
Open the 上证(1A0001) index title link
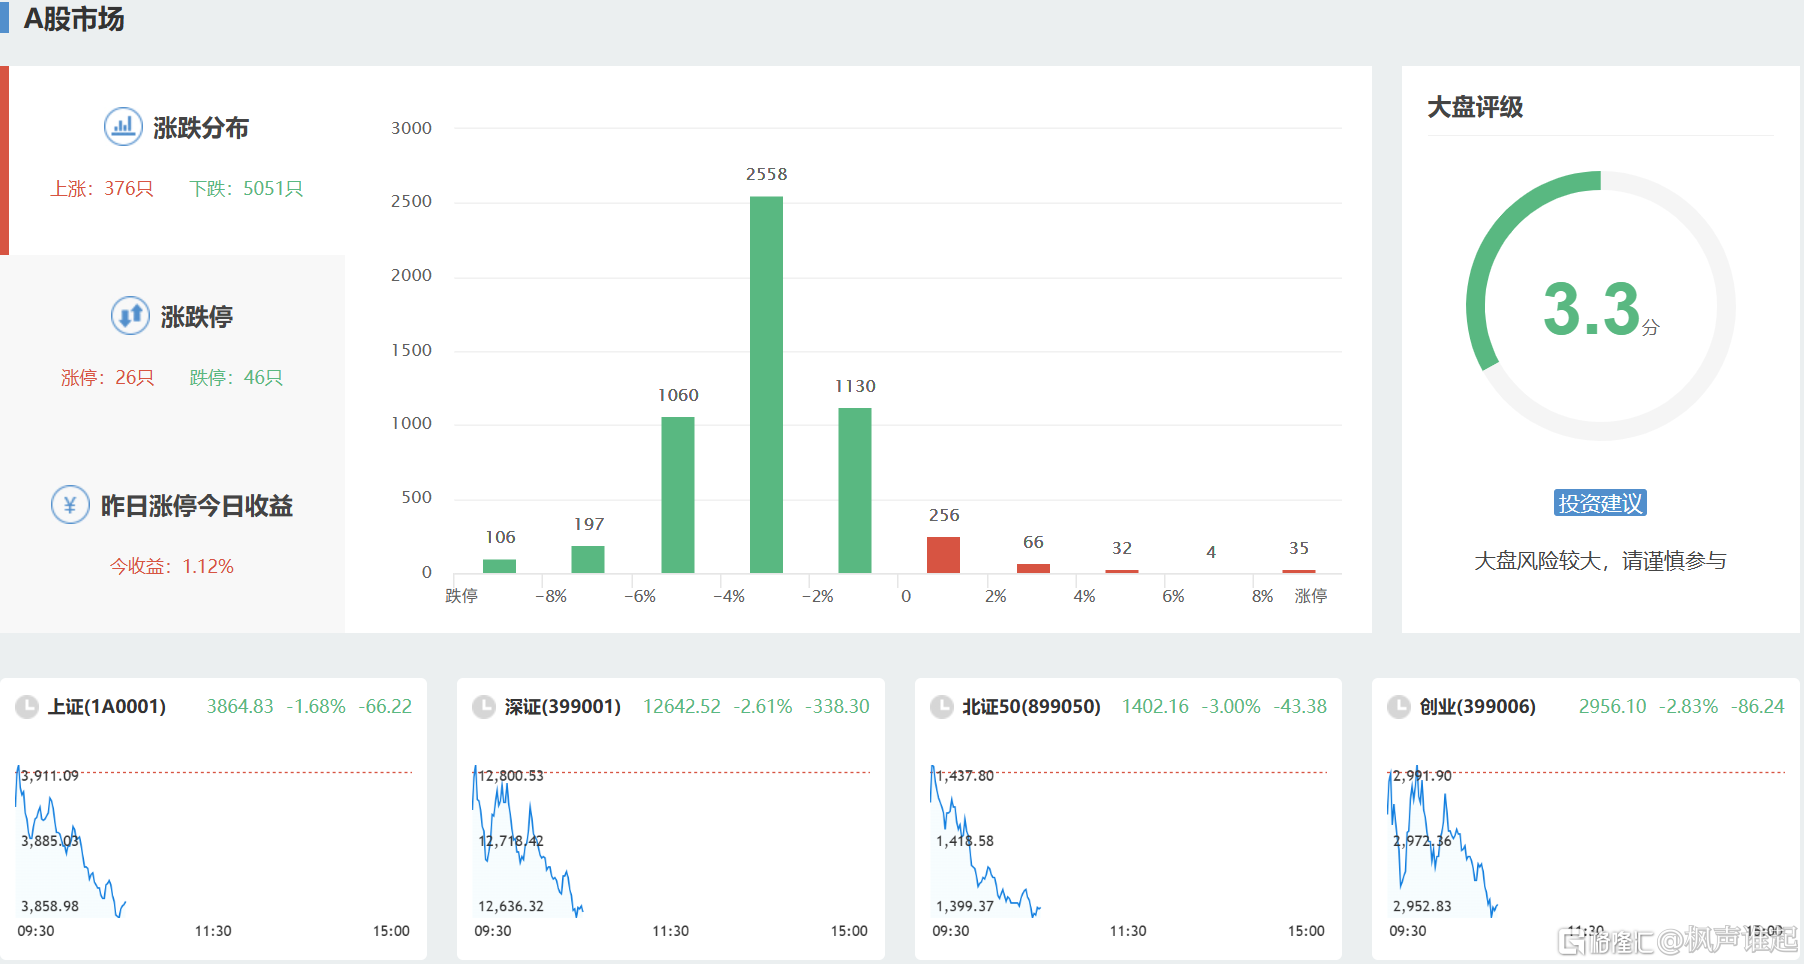[x=107, y=707]
